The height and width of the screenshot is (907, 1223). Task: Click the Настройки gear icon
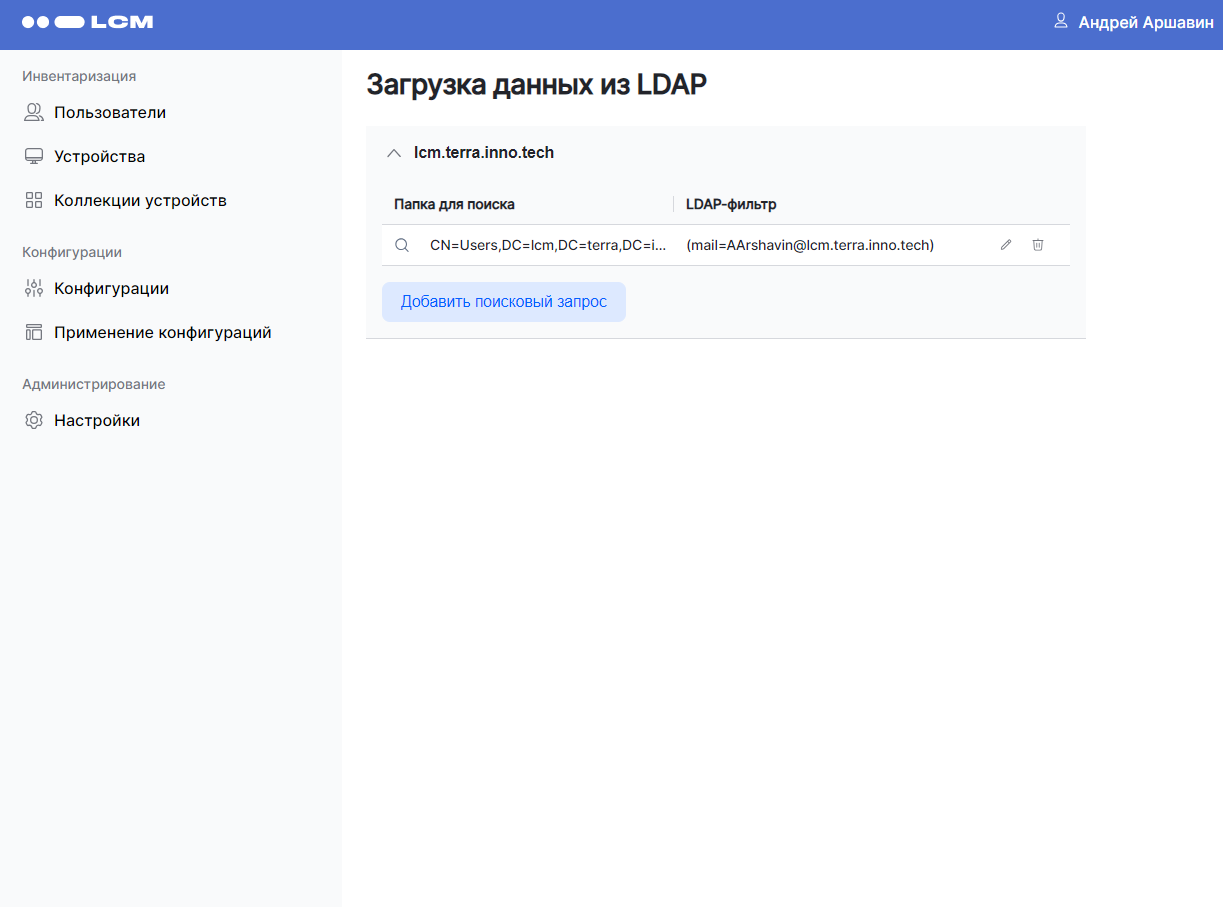tap(32, 420)
